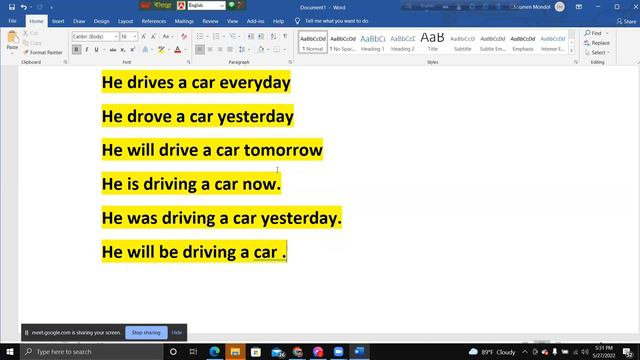Image resolution: width=640 pixels, height=360 pixels.
Task: Apply strikethrough formatting
Action: pos(113,50)
